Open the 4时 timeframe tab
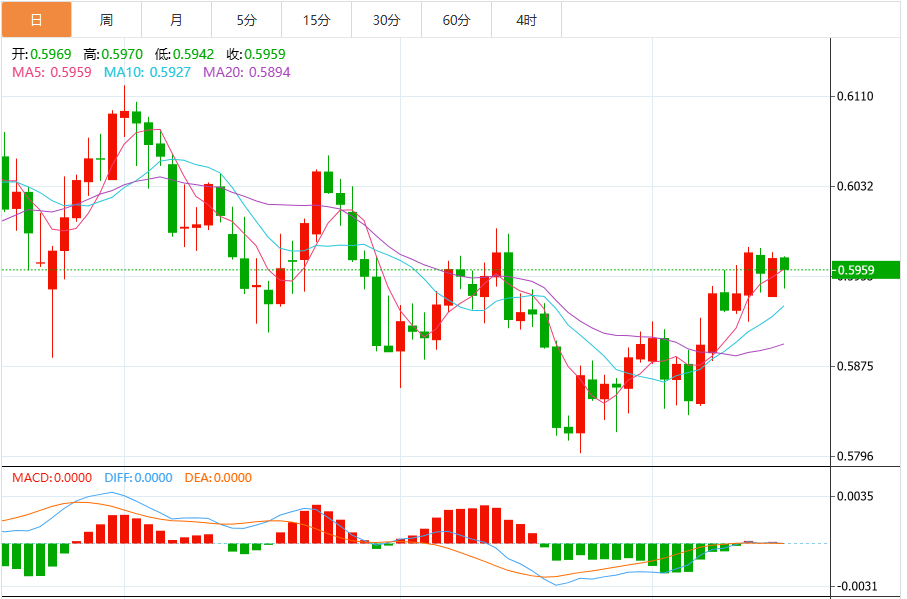Image resolution: width=907 pixels, height=599 pixels. tap(526, 20)
